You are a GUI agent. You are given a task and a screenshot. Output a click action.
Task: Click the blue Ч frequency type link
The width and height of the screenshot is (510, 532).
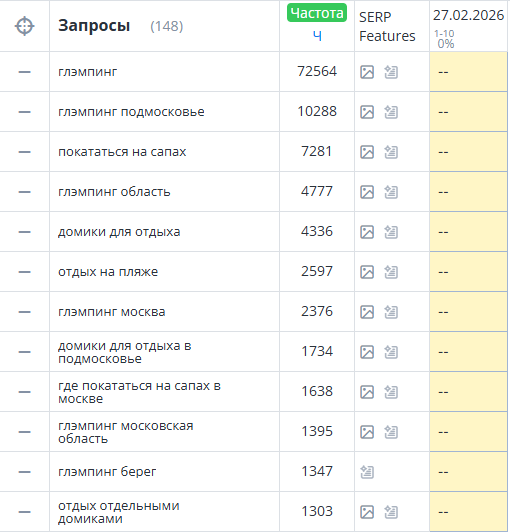317,36
